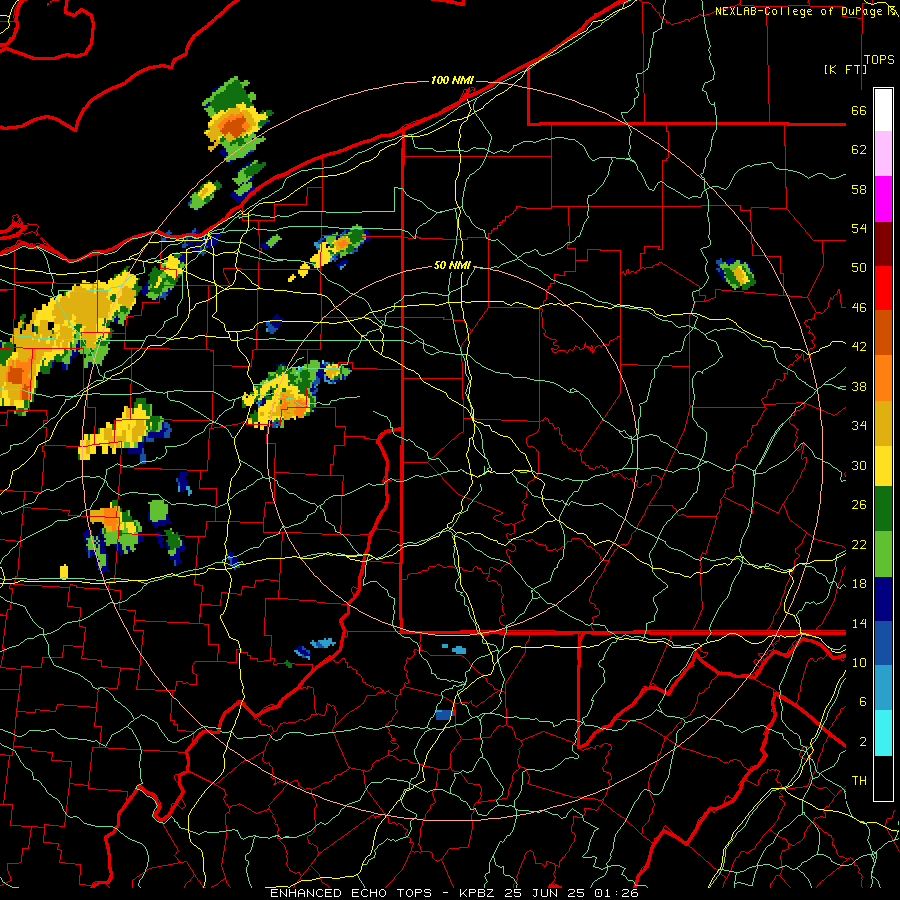
Task: Select the gold legend color segment
Action: tap(883, 422)
